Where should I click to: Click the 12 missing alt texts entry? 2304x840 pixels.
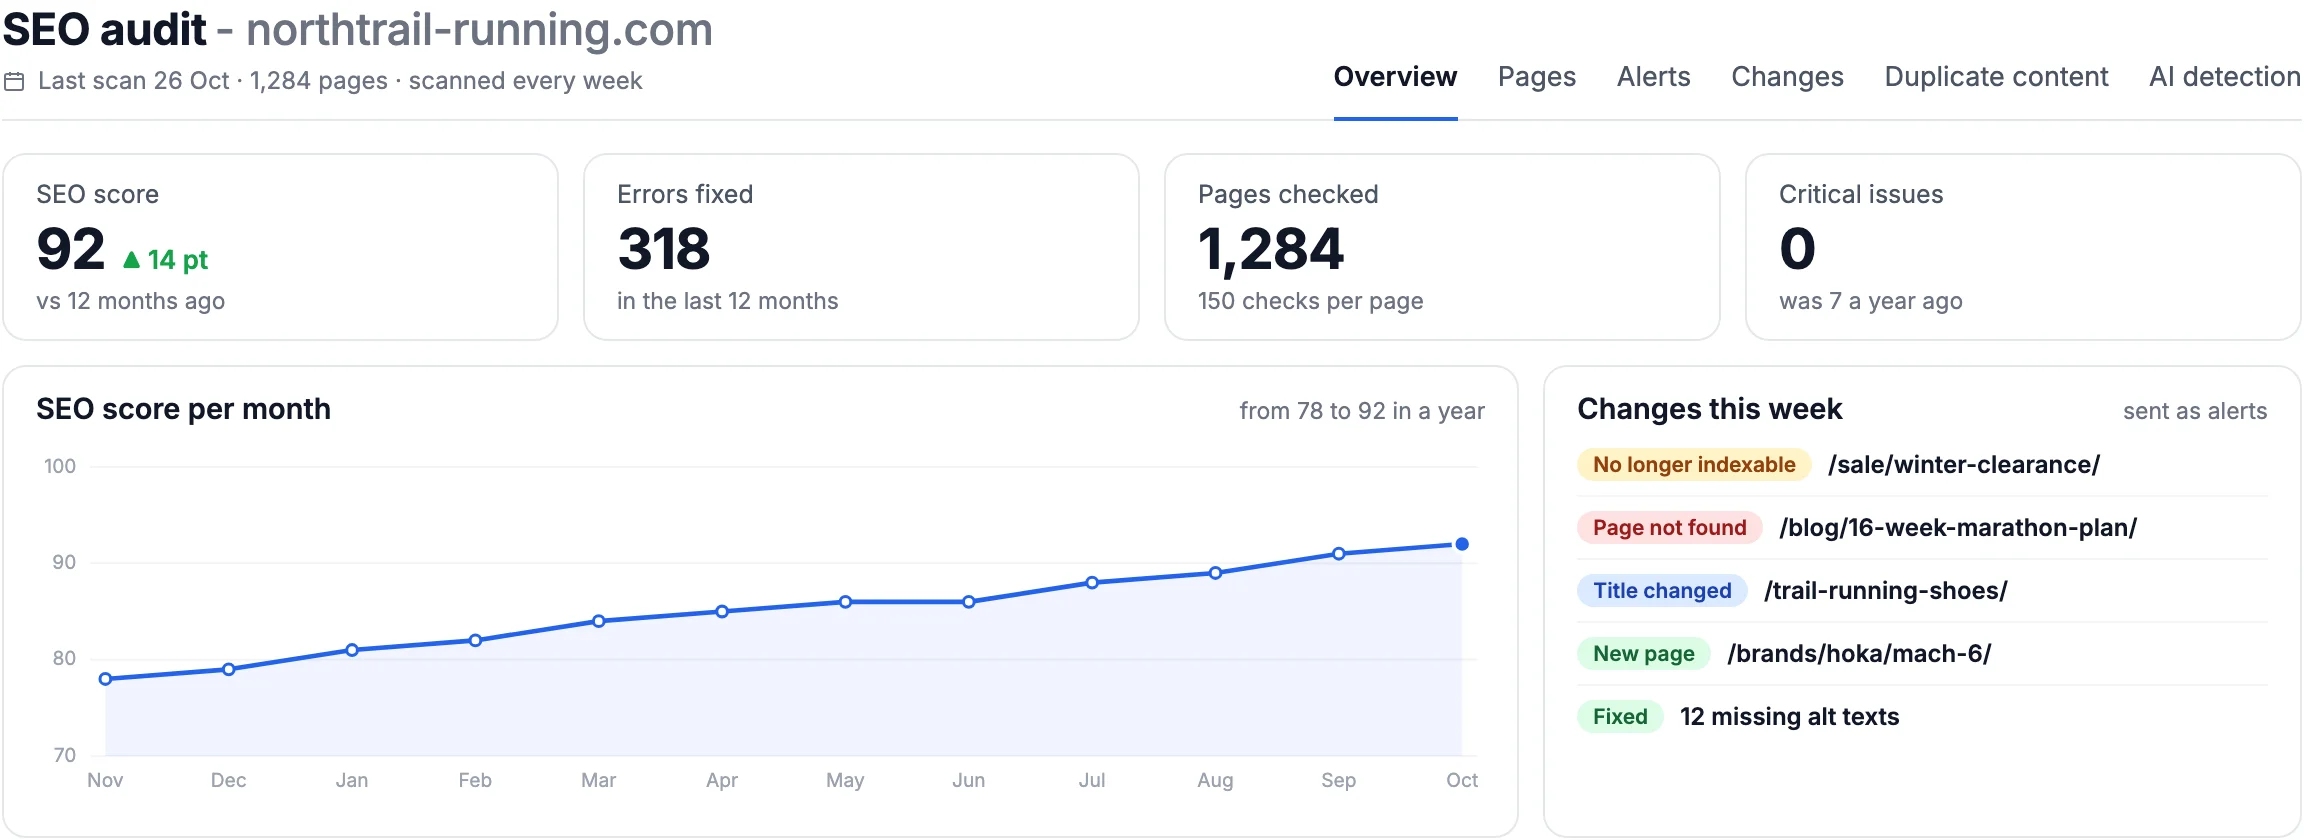(1789, 717)
